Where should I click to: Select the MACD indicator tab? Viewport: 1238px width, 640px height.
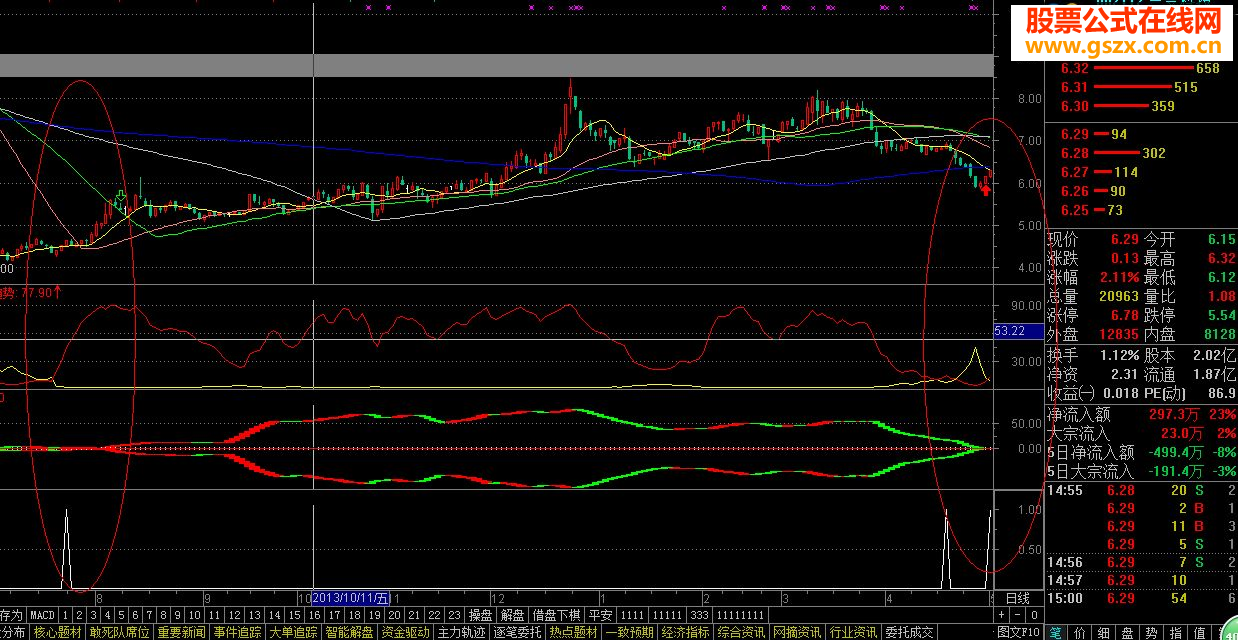tap(42, 615)
